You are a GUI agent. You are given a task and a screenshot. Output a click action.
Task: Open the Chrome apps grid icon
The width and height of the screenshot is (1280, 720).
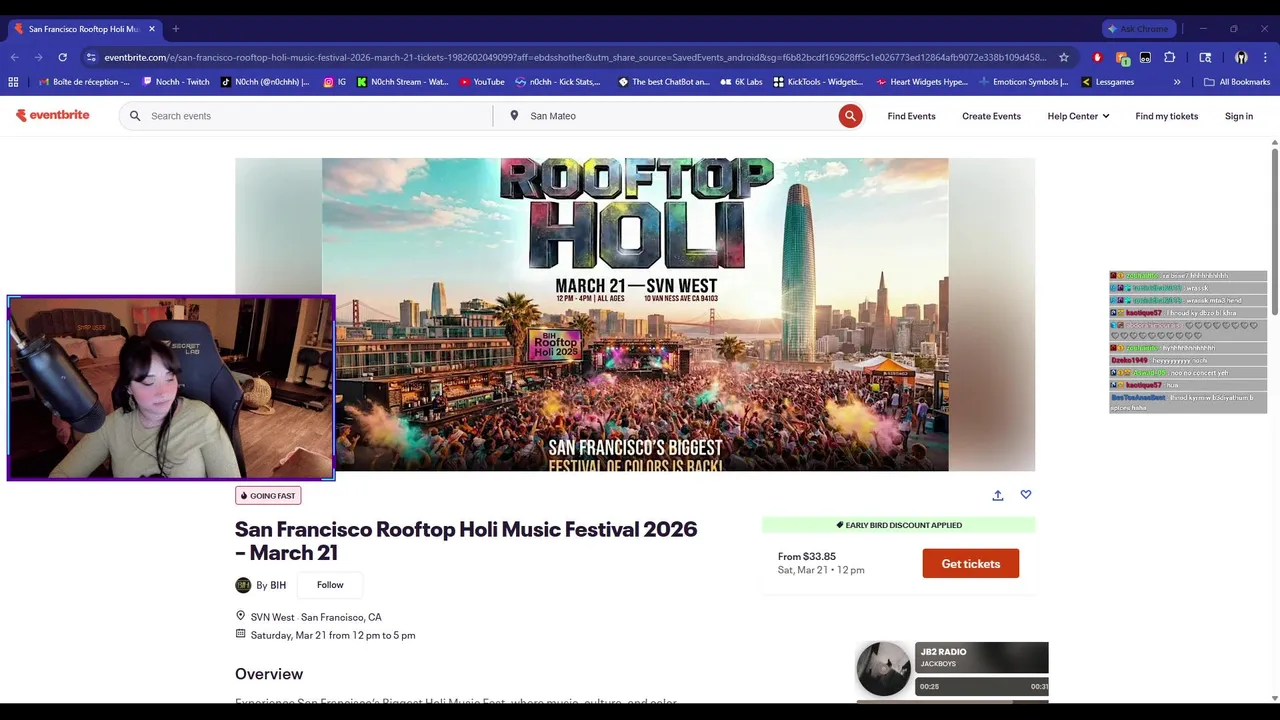point(13,82)
